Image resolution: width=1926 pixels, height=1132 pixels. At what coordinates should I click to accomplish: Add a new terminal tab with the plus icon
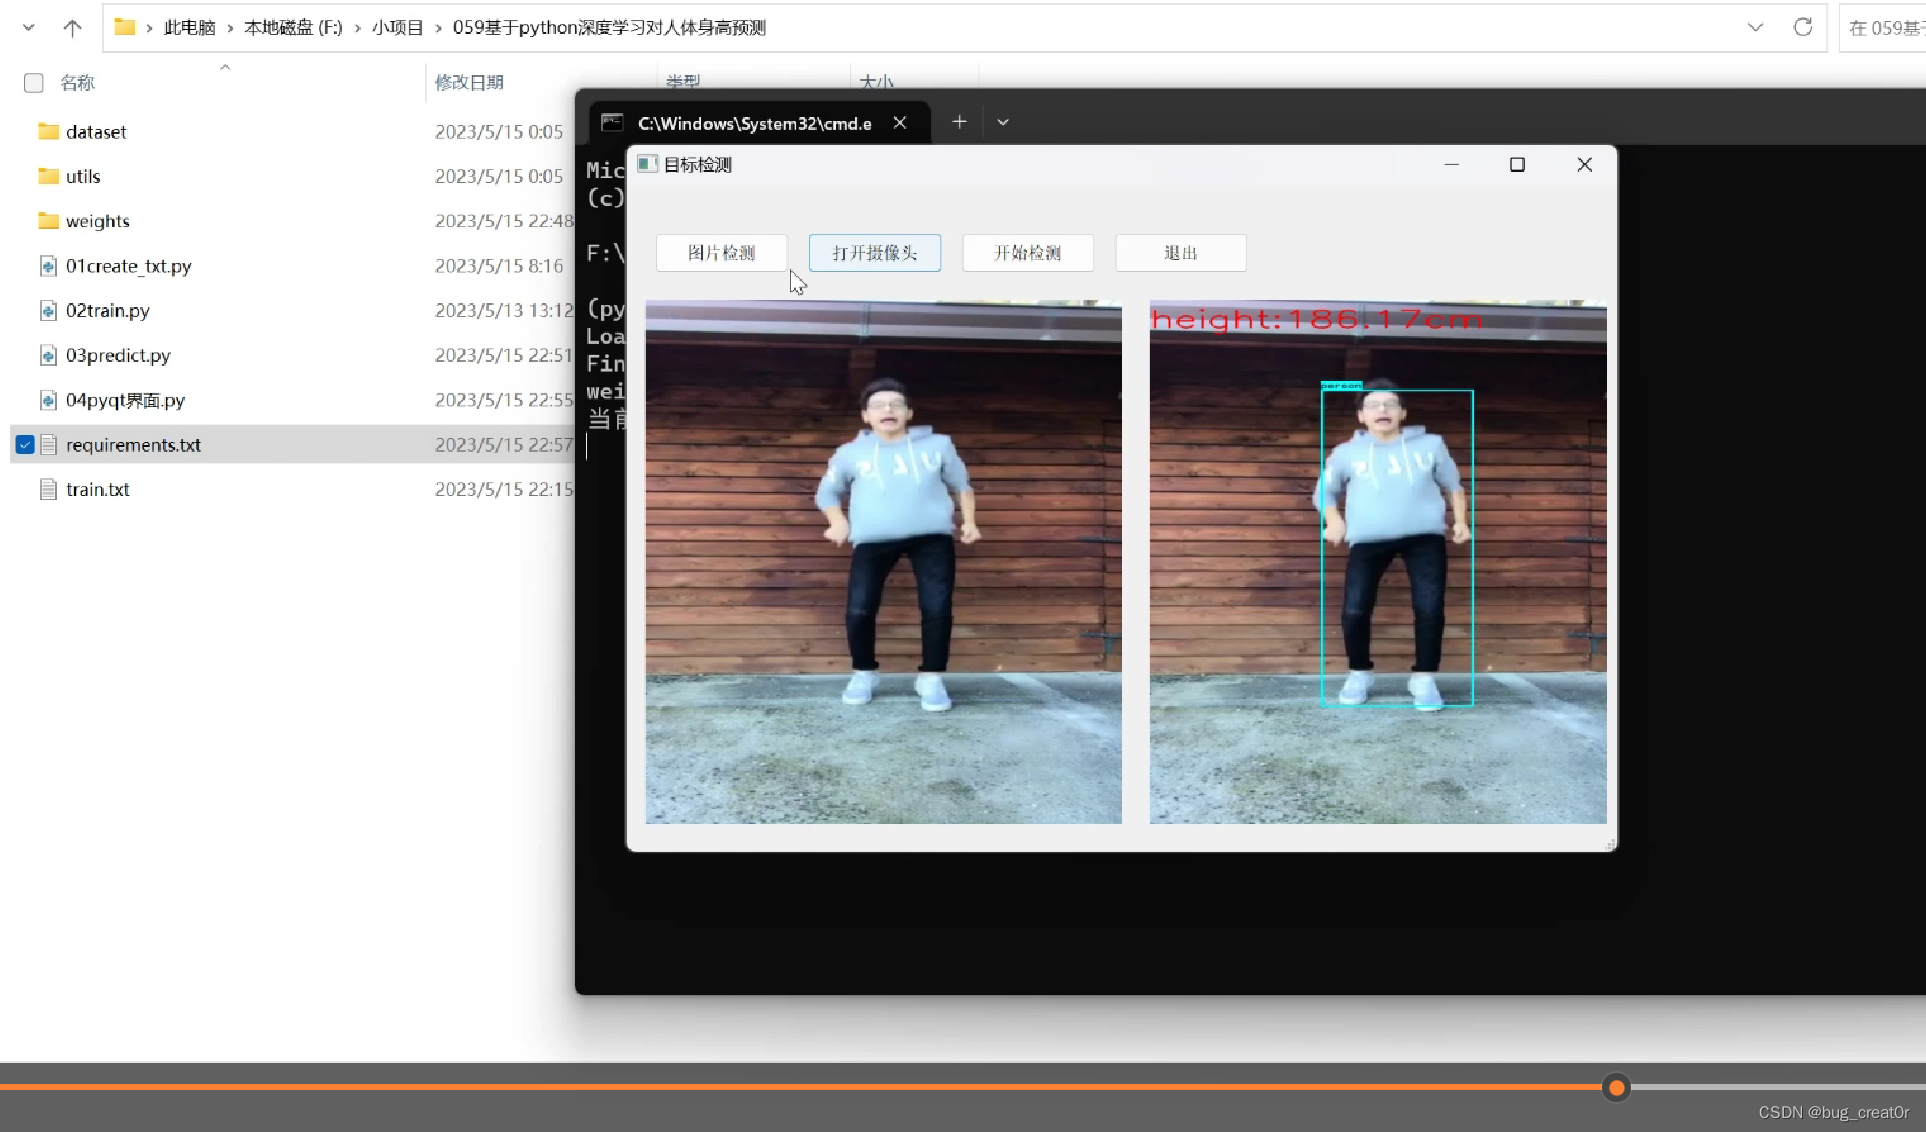pos(959,122)
